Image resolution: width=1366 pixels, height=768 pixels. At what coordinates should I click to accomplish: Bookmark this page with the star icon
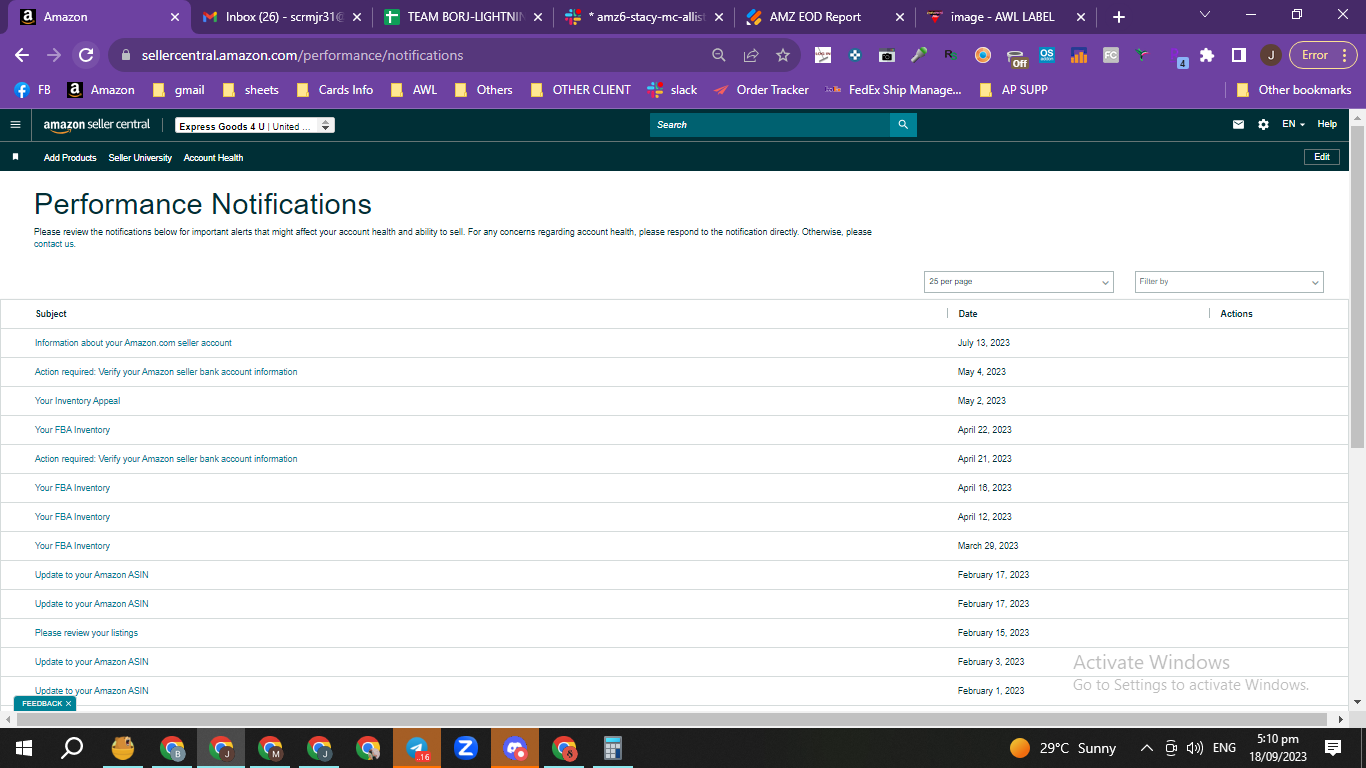(783, 56)
